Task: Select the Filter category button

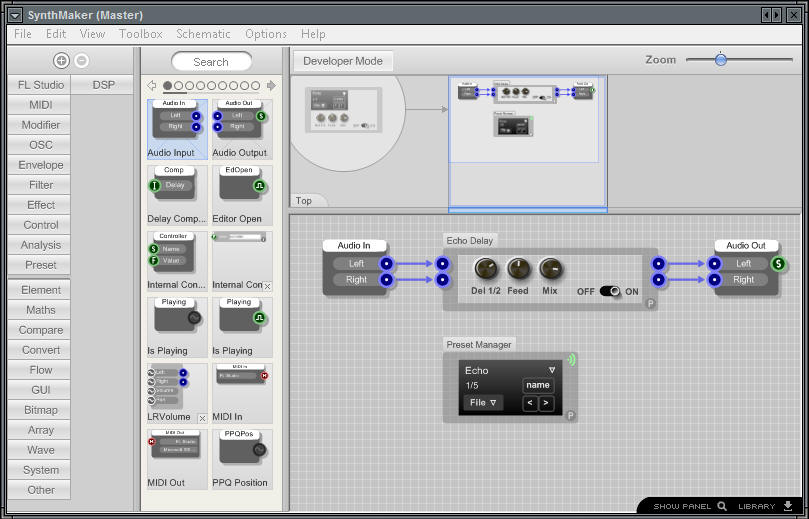Action: point(41,185)
